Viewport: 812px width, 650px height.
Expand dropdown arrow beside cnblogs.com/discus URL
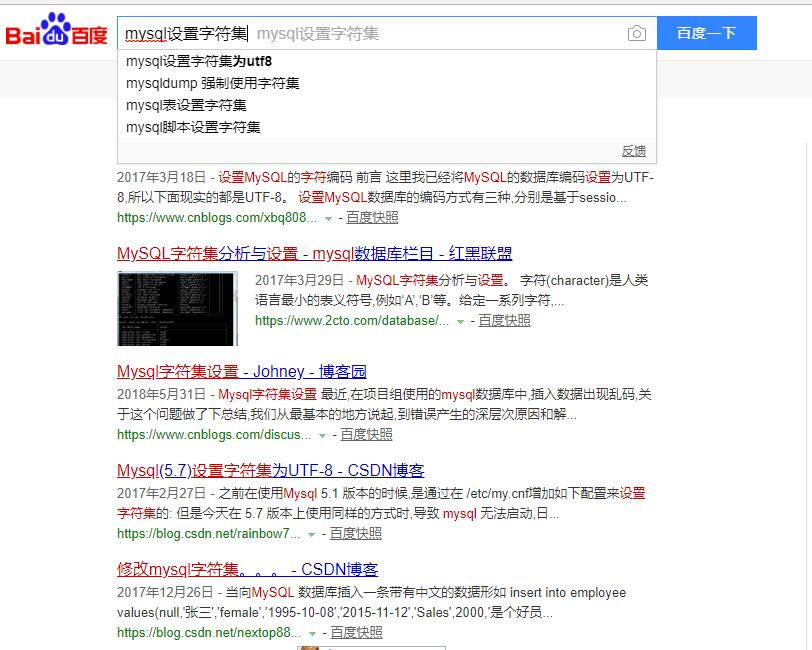tap(322, 436)
